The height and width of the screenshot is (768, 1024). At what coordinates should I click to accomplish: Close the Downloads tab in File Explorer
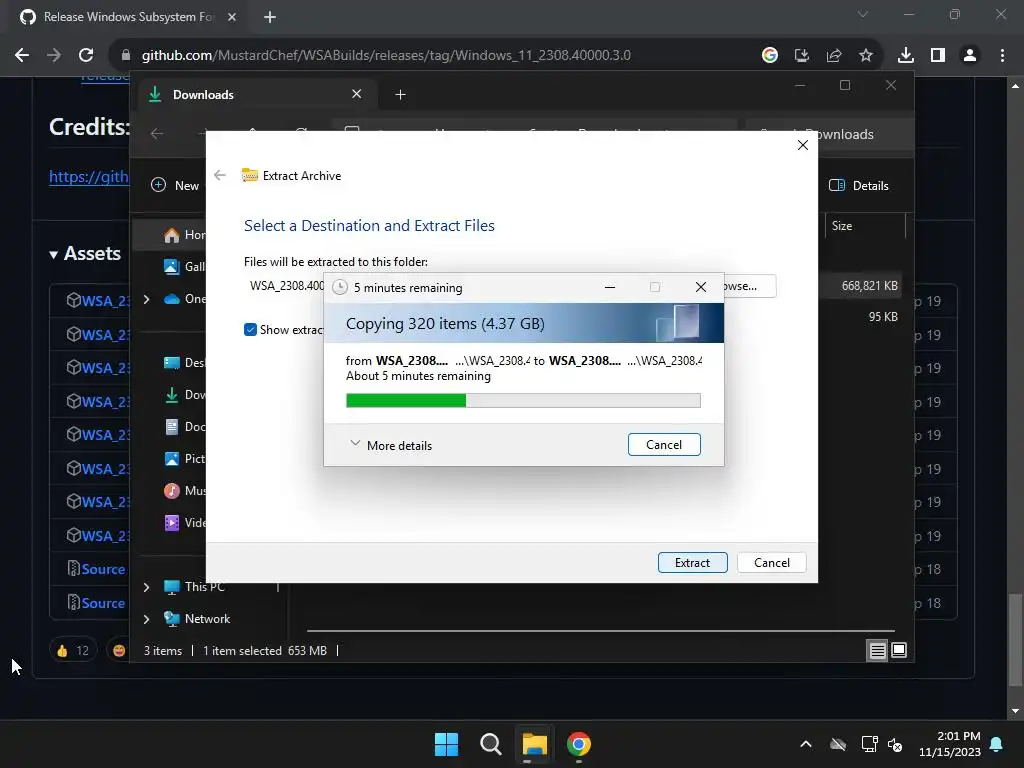357,94
